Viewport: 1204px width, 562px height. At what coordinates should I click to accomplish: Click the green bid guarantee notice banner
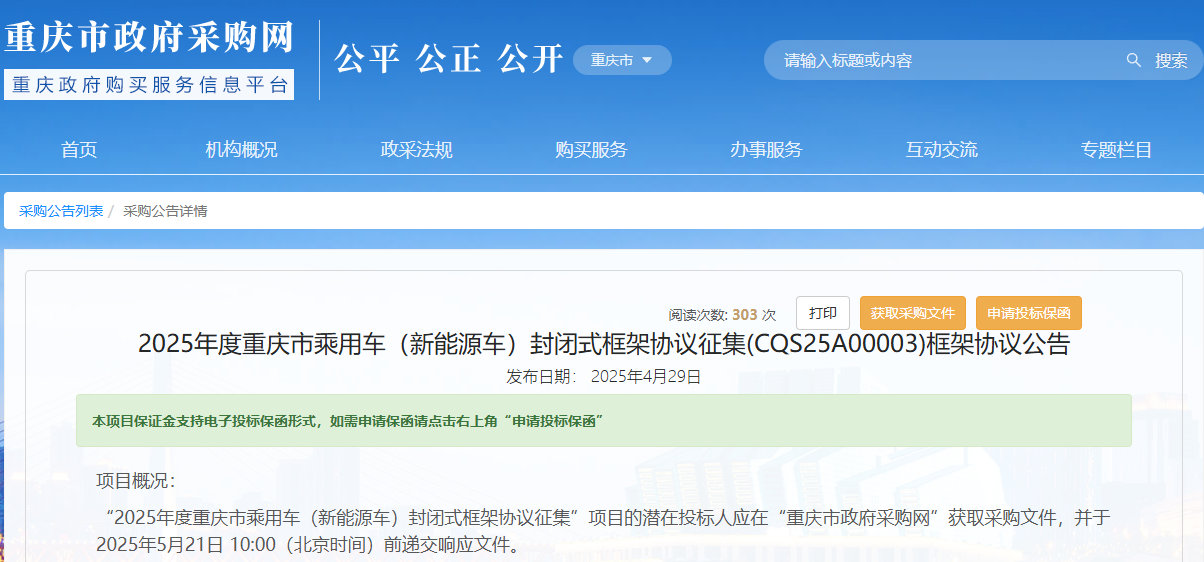coord(603,421)
